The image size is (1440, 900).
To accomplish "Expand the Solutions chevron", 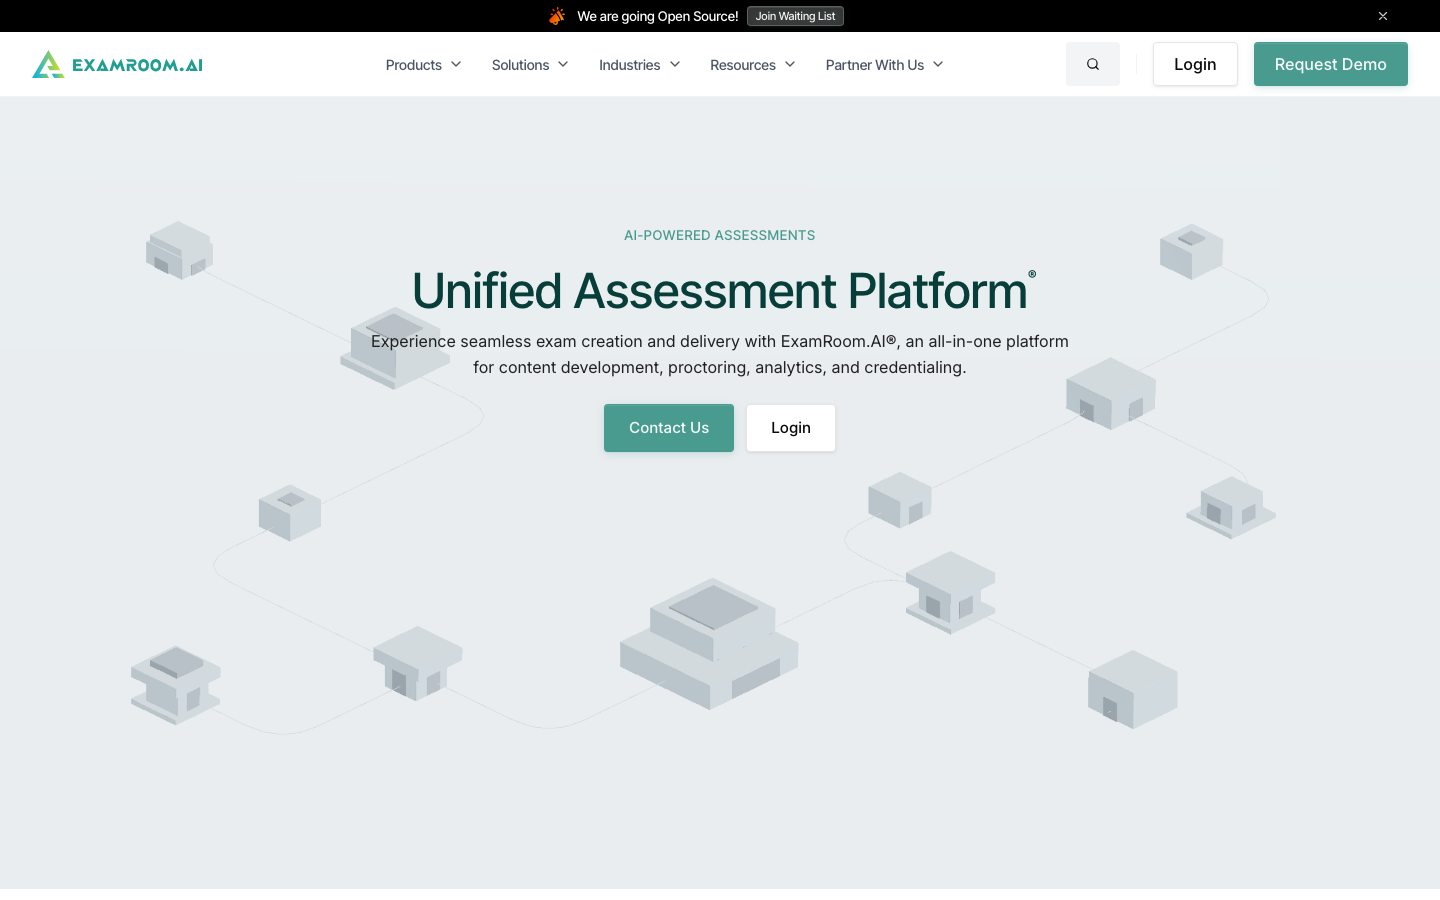I will pos(563,64).
